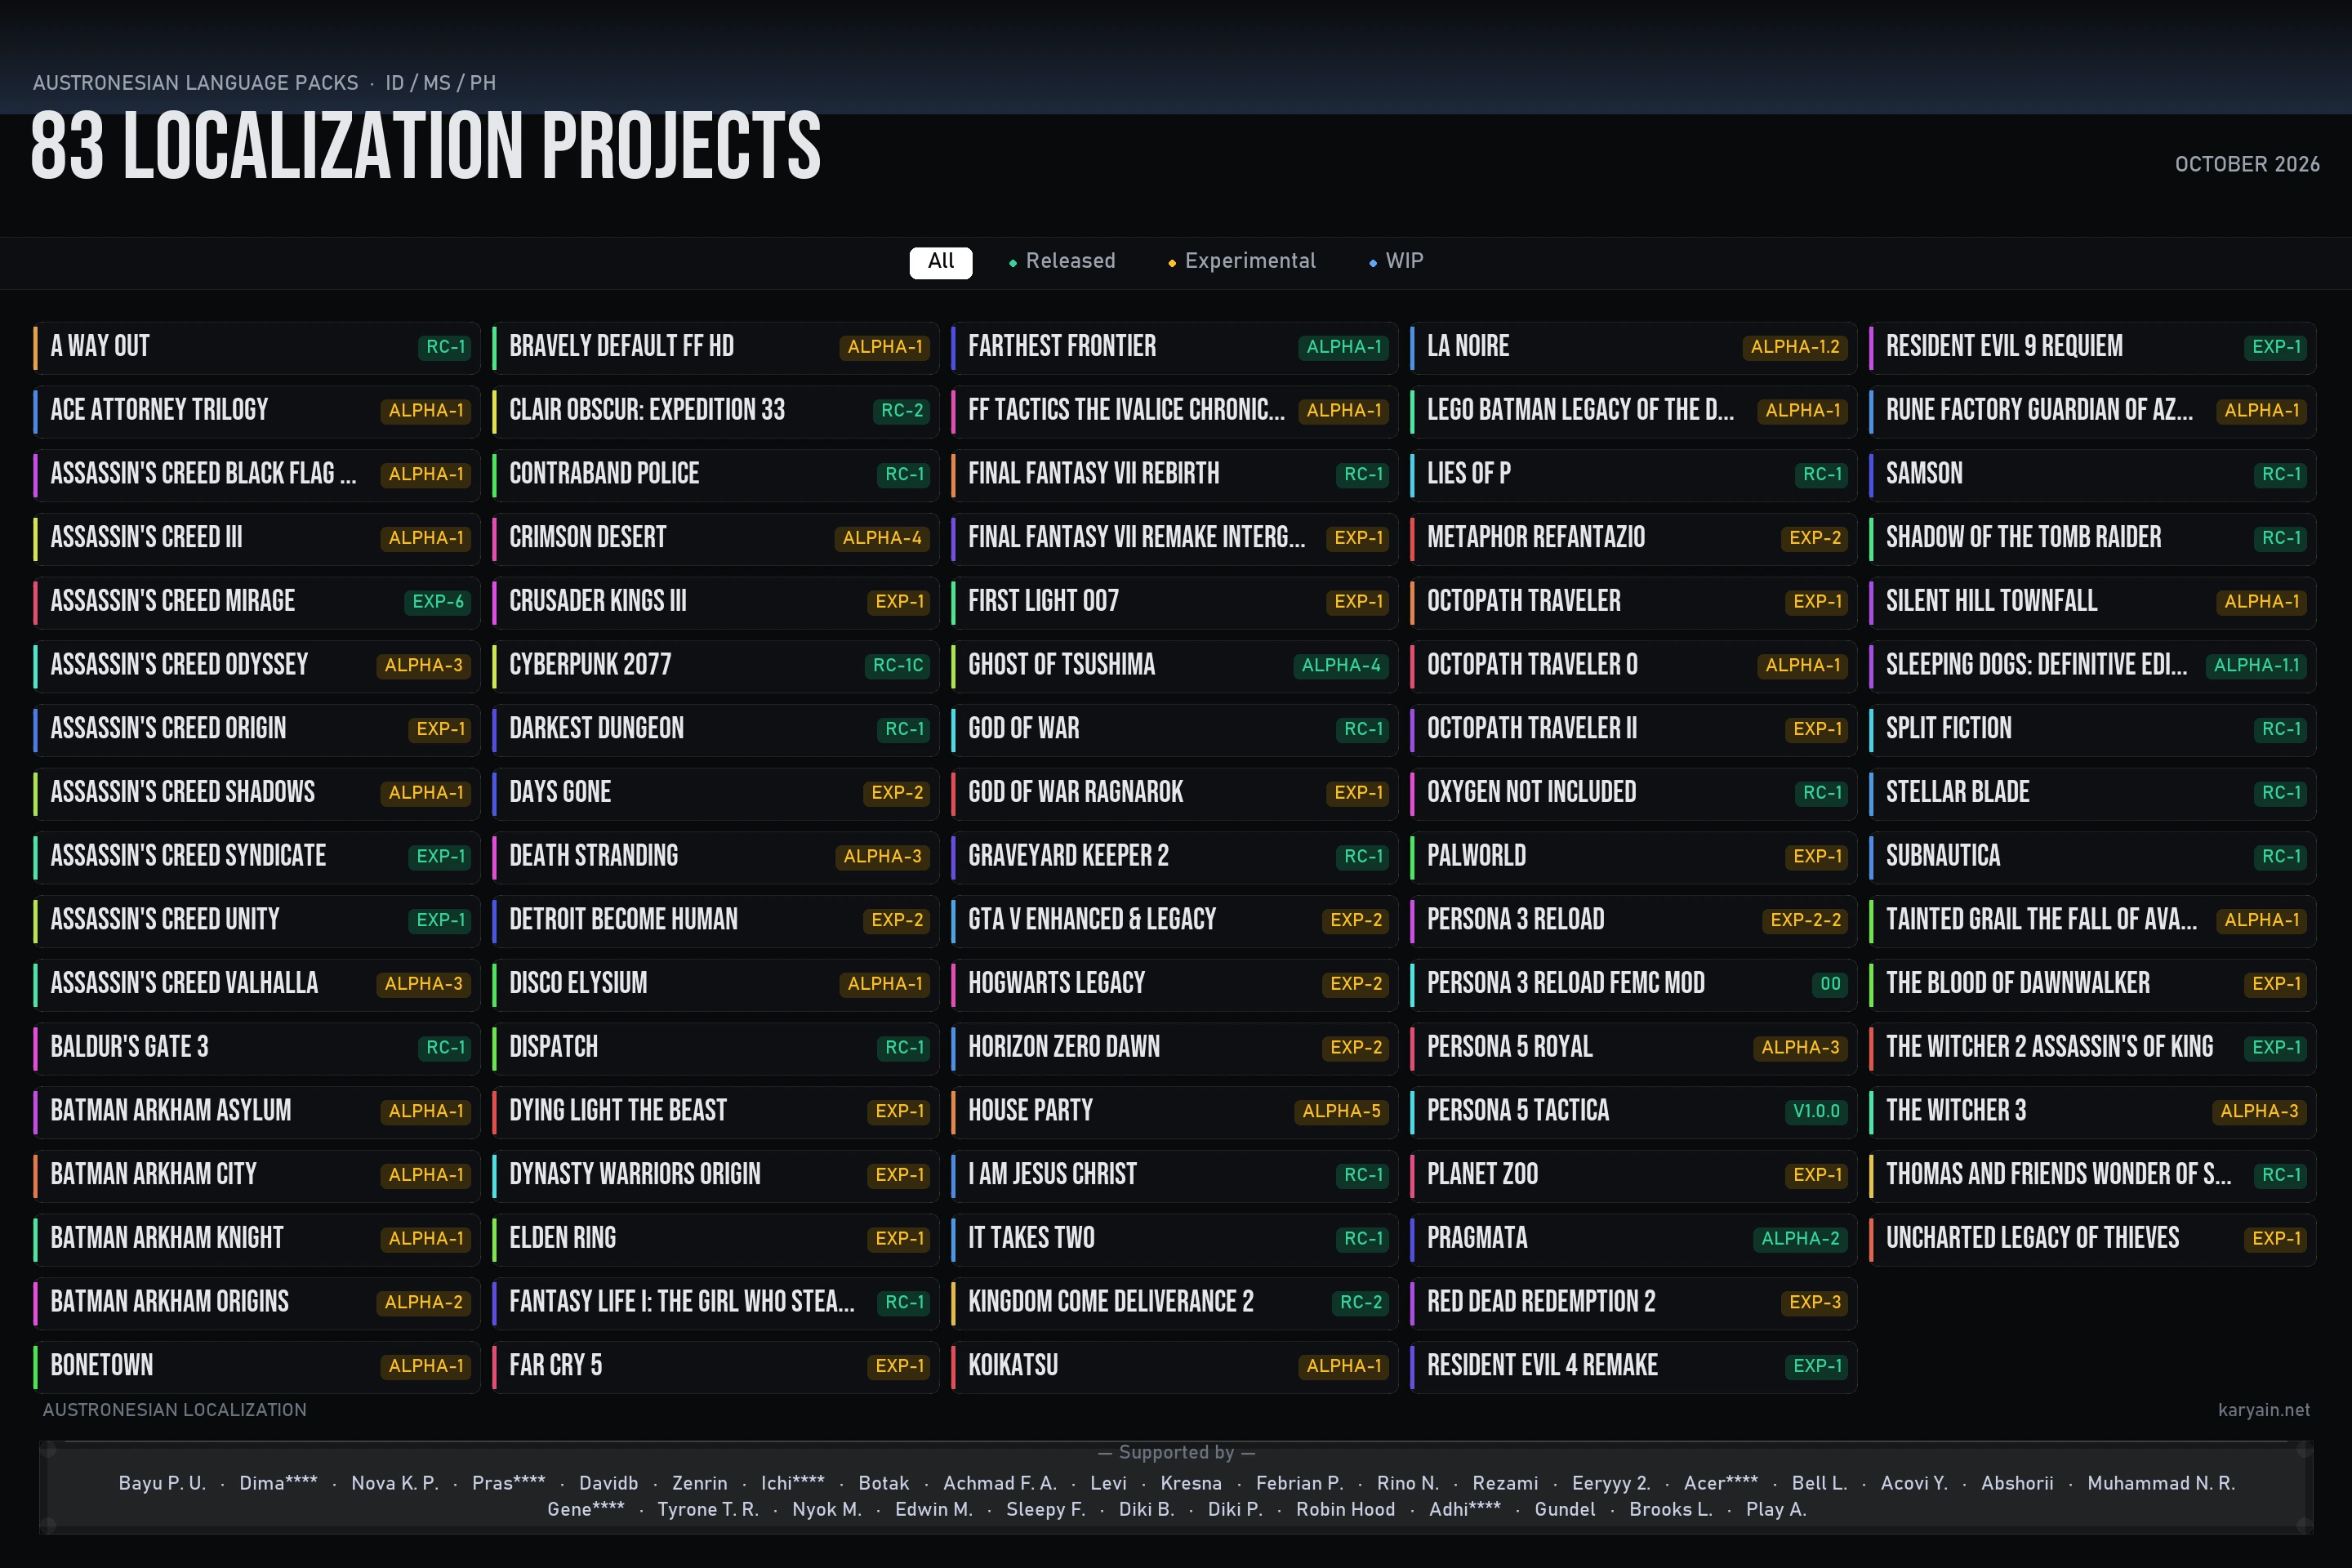Screen dimensions: 2352x1568
Task: Open the karyain.net link
Action: point(2263,1410)
